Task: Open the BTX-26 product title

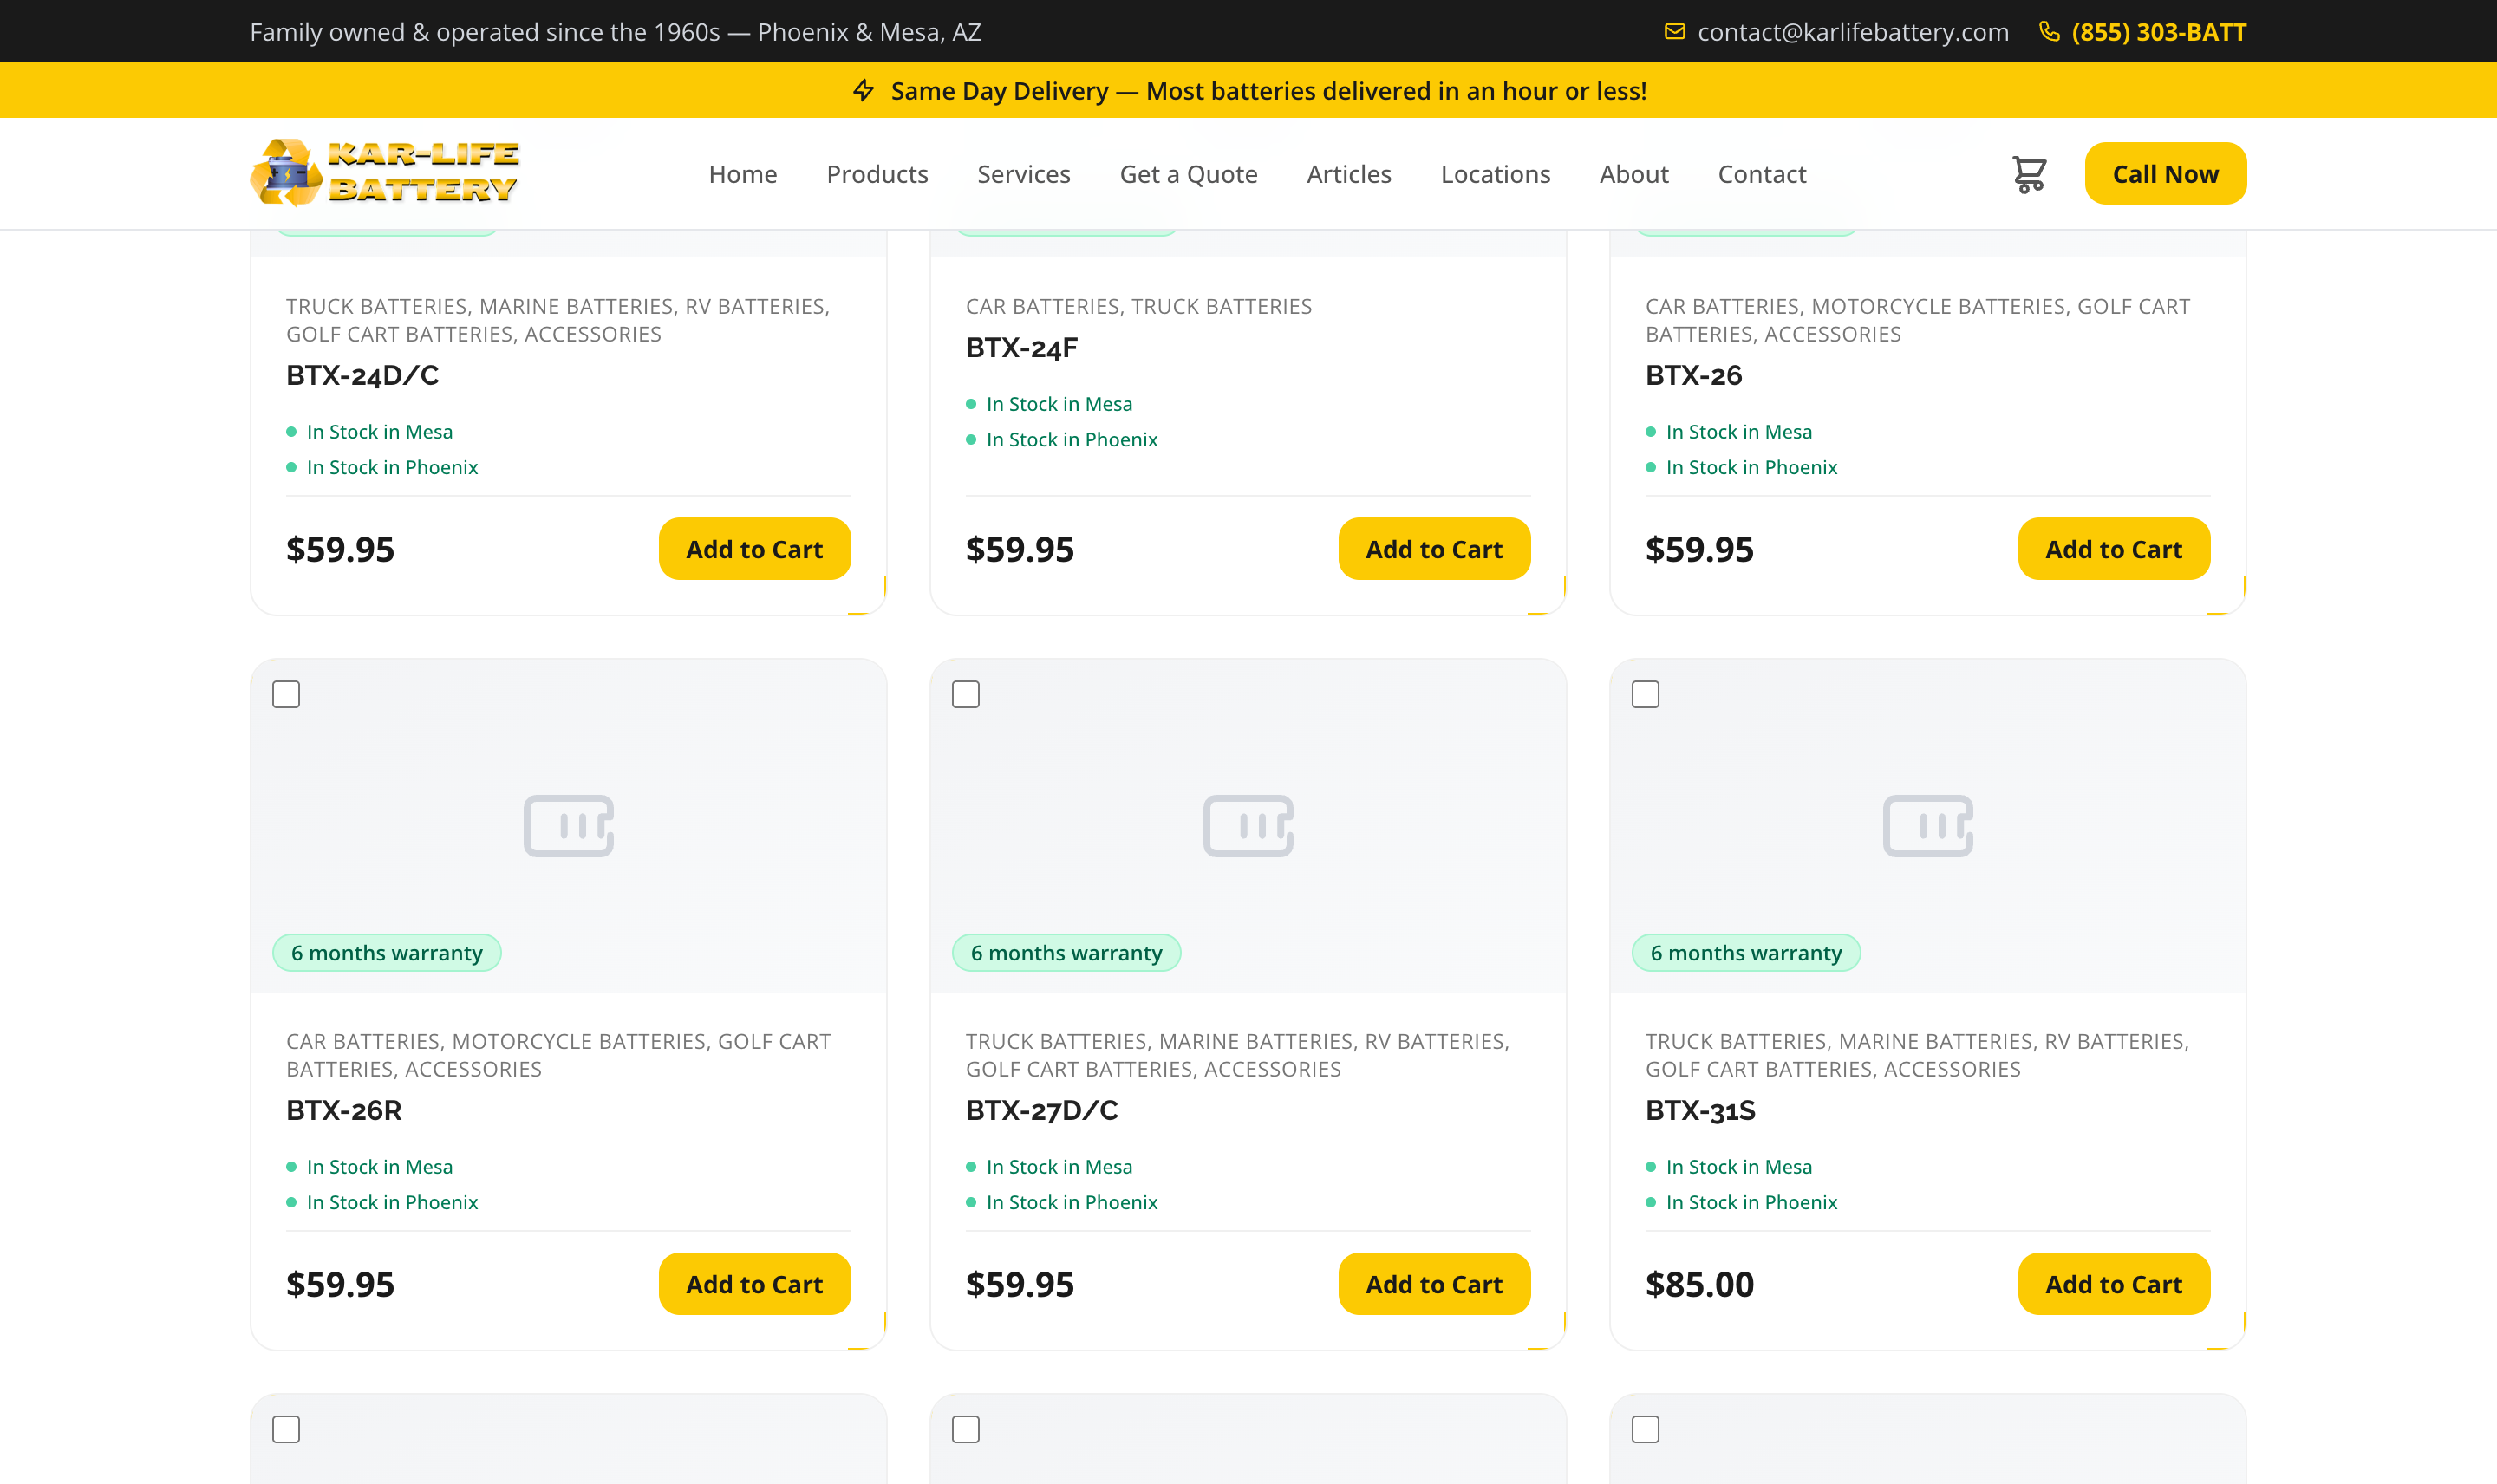Action: pyautogui.click(x=1693, y=375)
